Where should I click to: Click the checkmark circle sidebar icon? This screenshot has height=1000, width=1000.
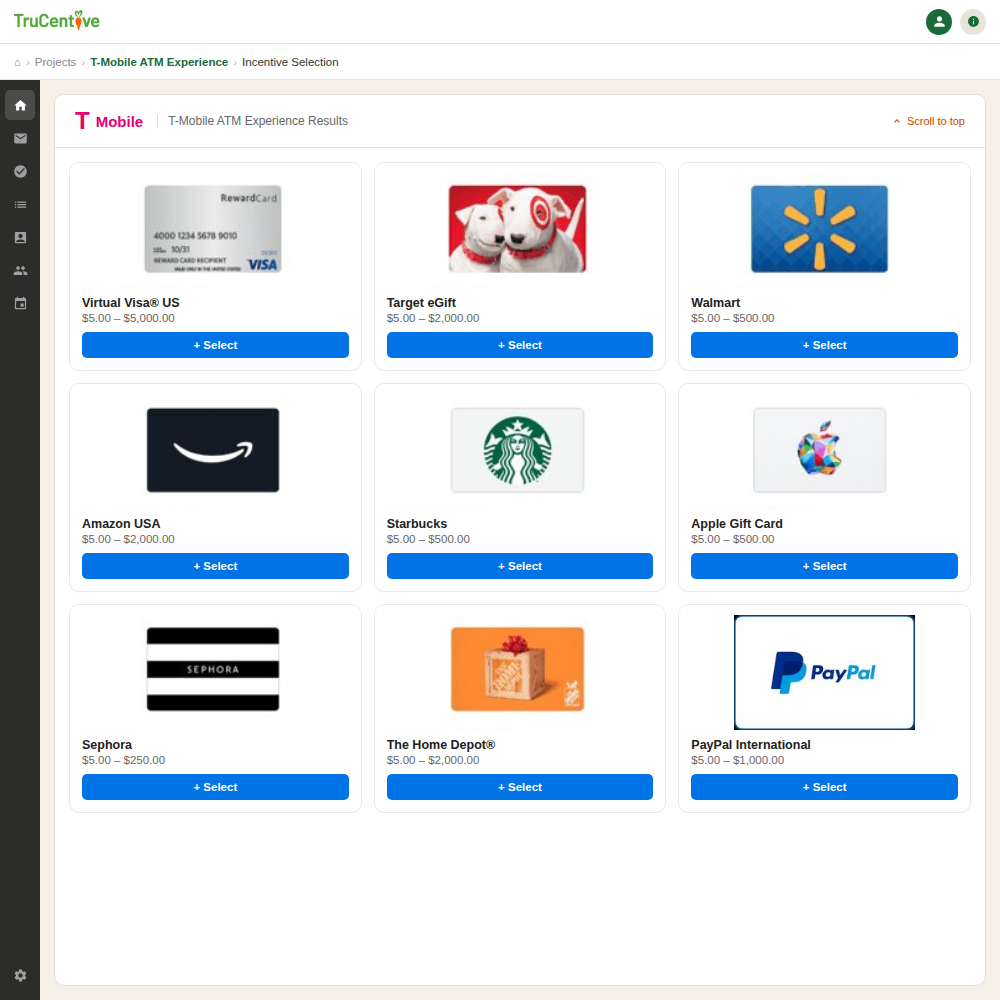coord(20,172)
